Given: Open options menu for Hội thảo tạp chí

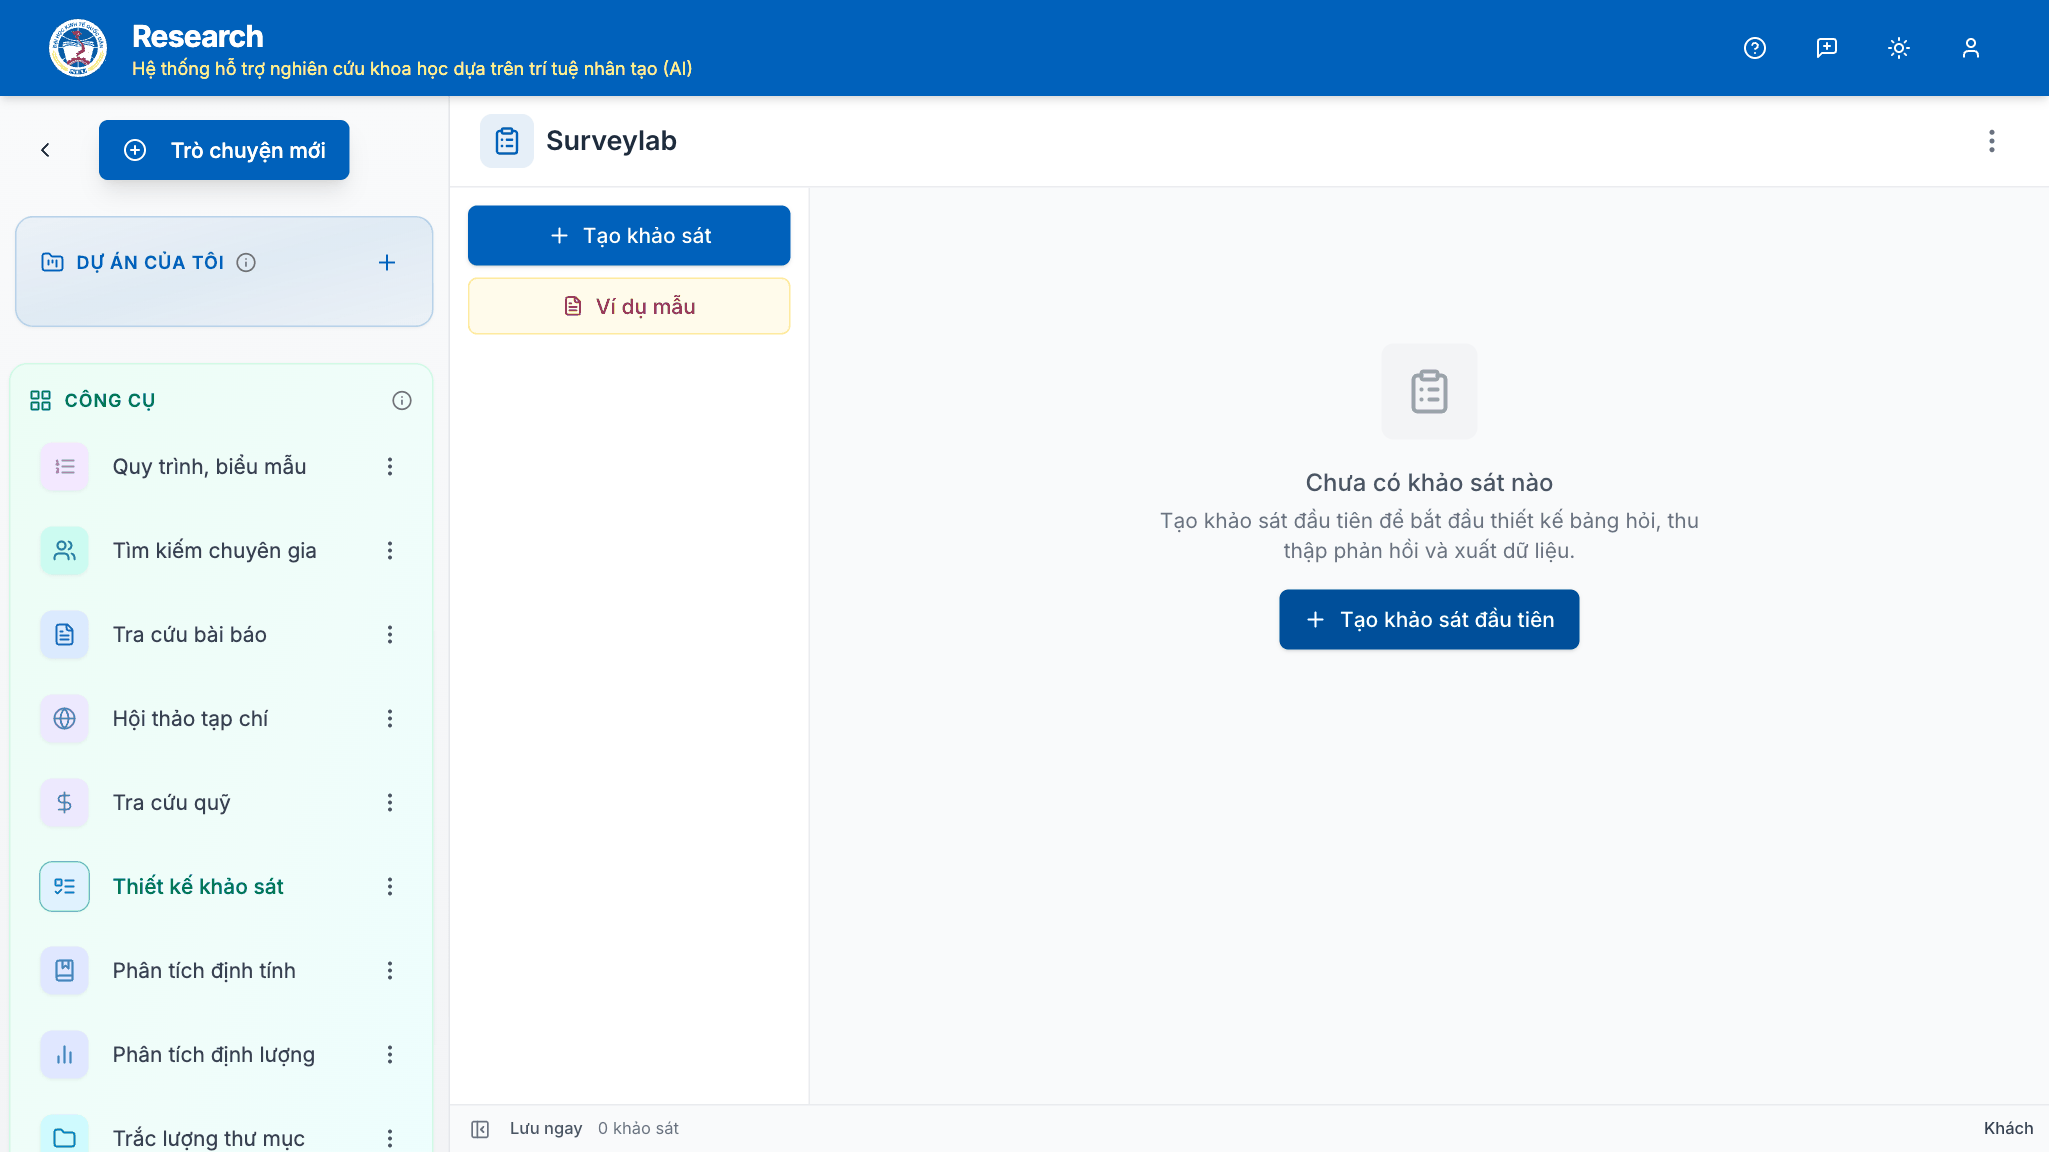Looking at the screenshot, I should tap(390, 719).
